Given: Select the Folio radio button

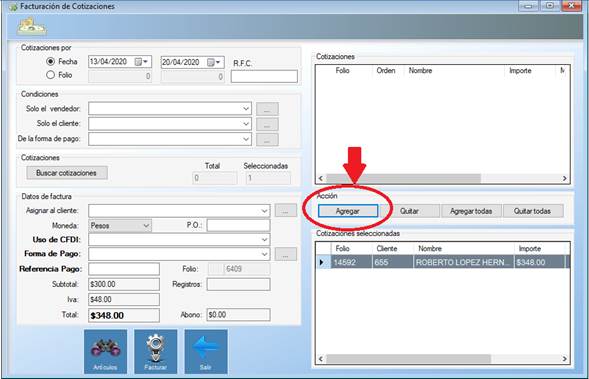Looking at the screenshot, I should point(50,75).
